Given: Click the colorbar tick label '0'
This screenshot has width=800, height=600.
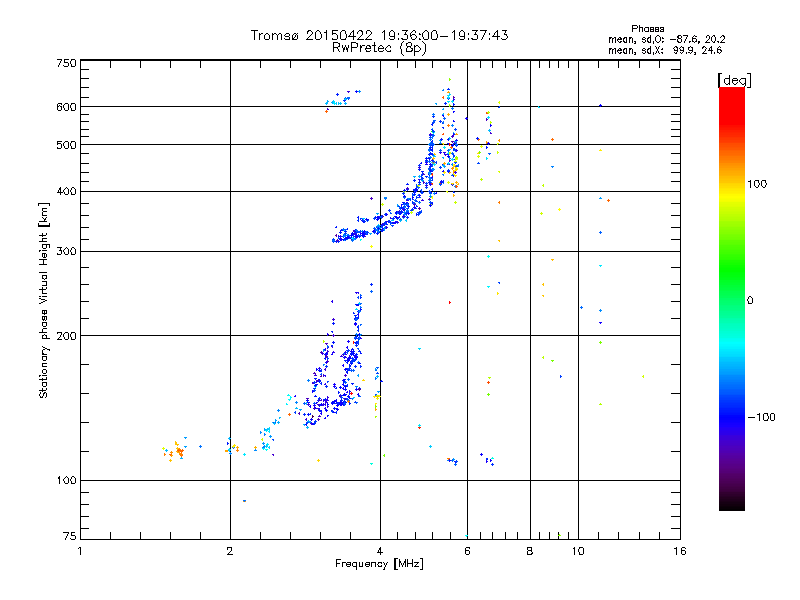Looking at the screenshot, I should [x=750, y=301].
